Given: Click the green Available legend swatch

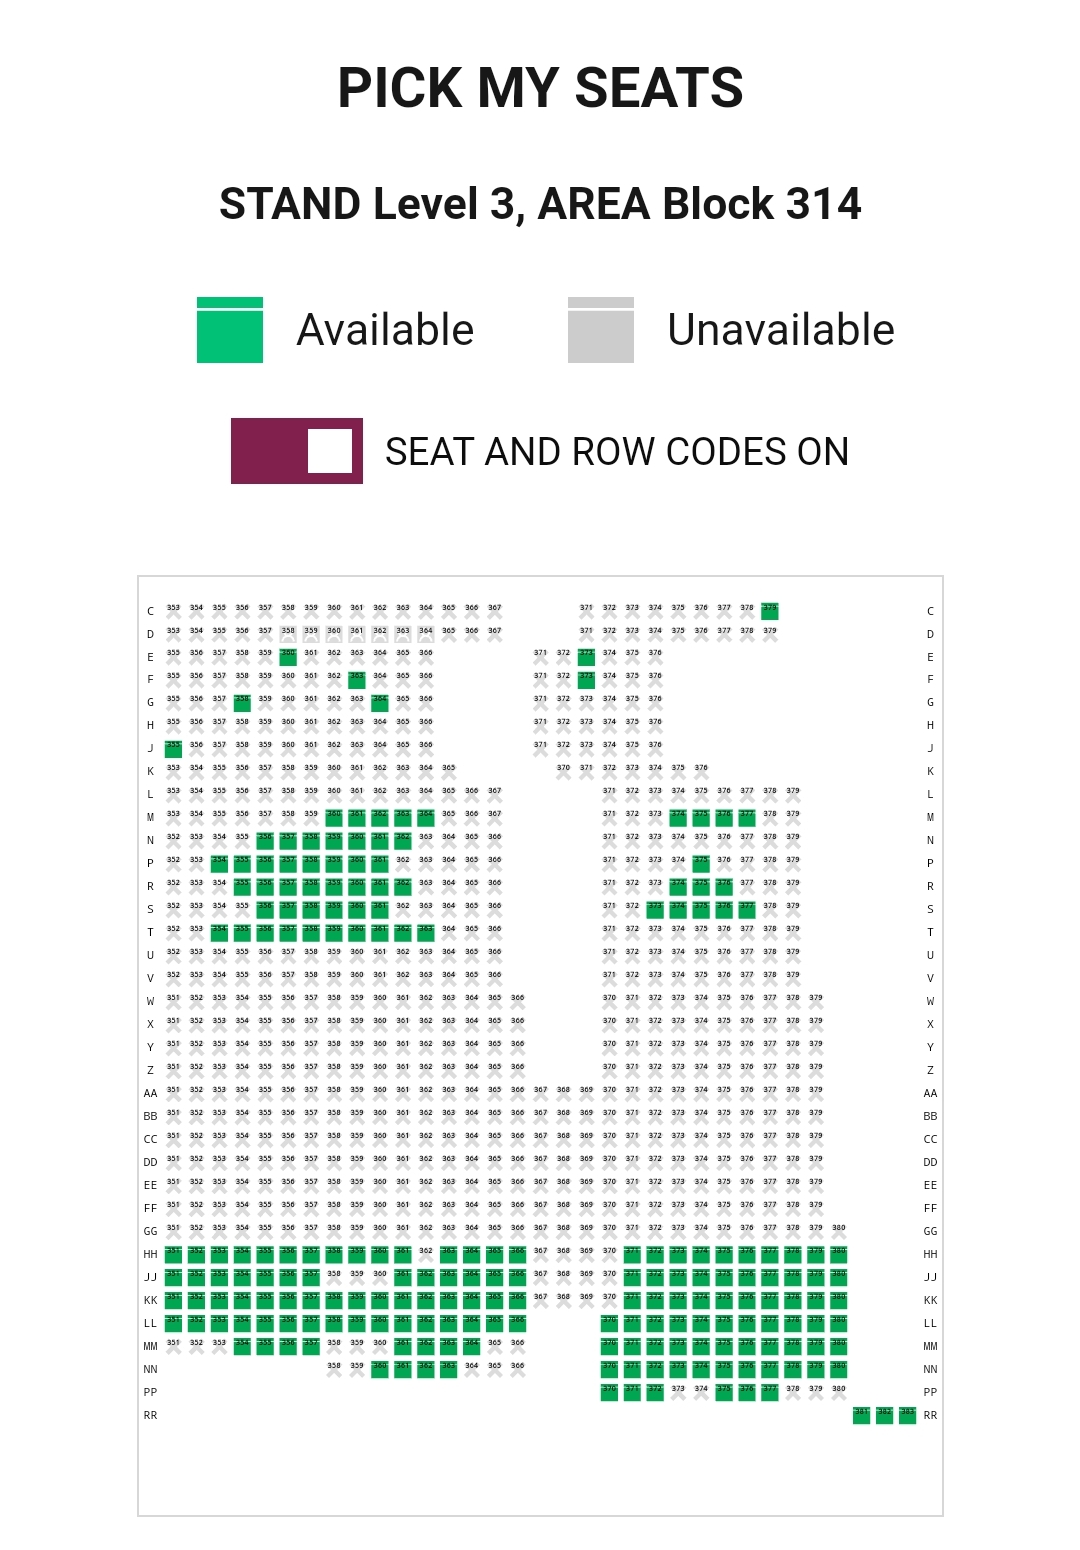Looking at the screenshot, I should [230, 330].
